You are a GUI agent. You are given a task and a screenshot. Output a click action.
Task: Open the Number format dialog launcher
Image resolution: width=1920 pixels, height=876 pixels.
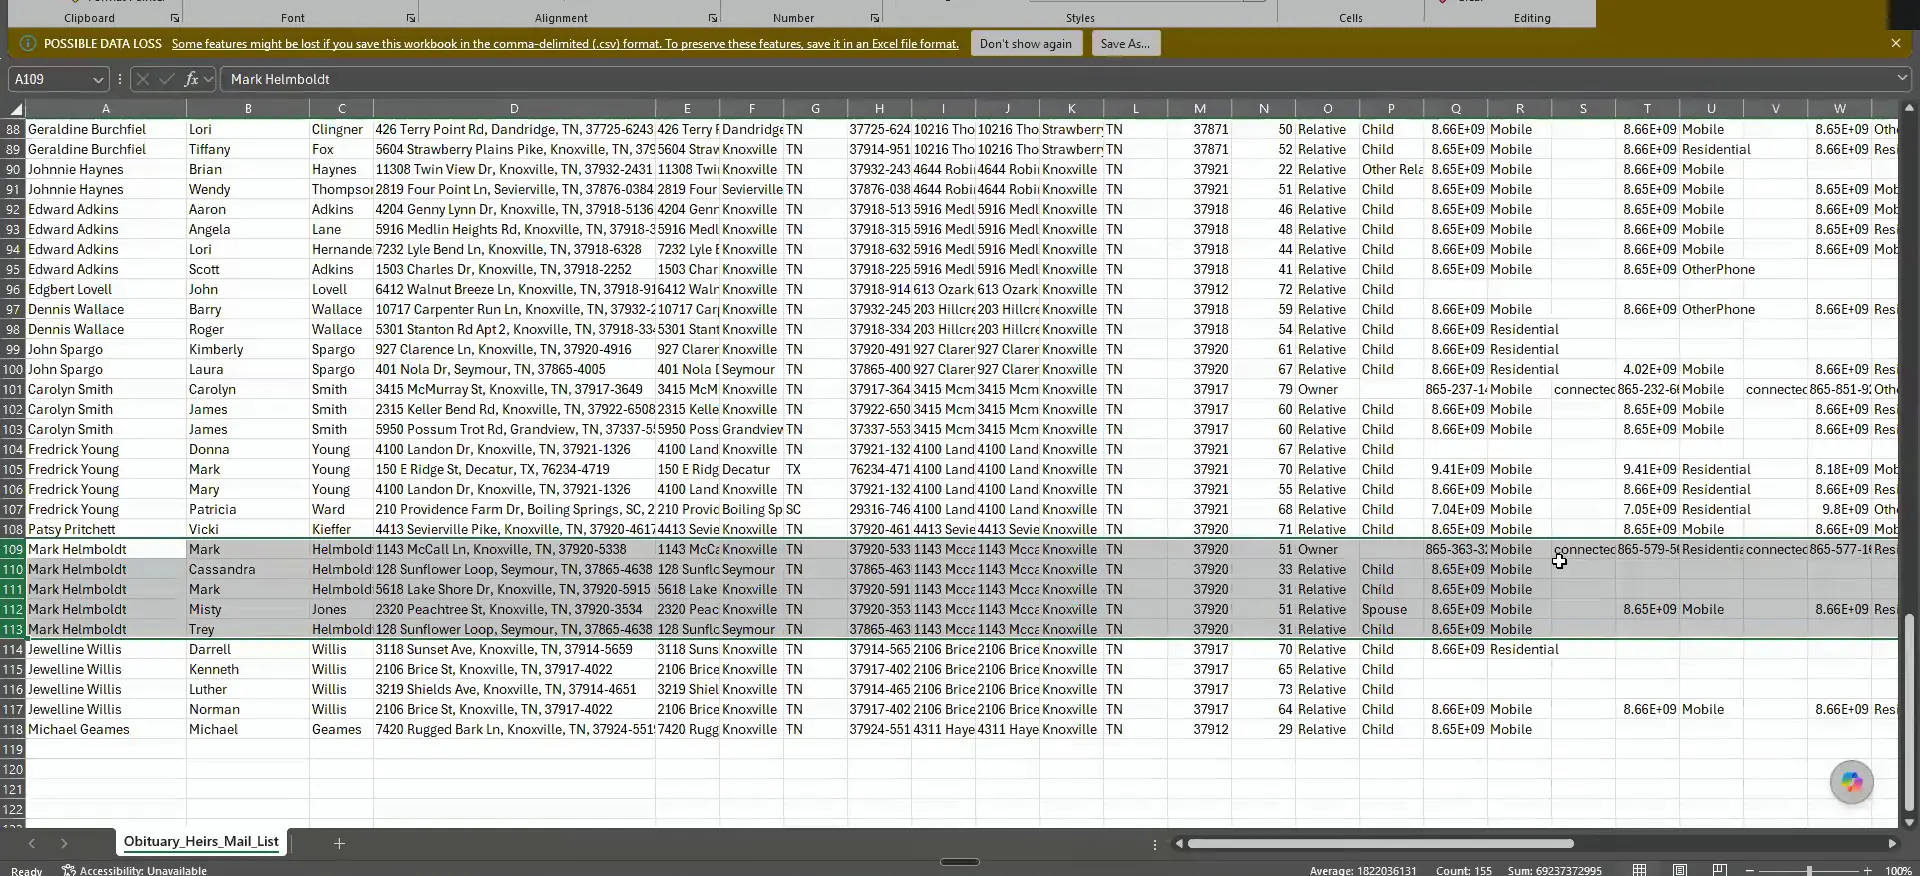click(875, 18)
